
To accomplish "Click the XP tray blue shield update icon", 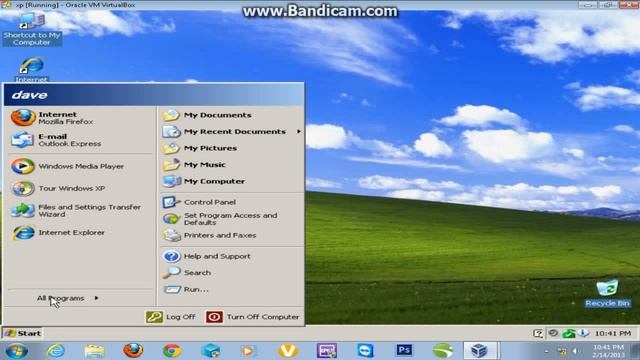I will coord(584,333).
